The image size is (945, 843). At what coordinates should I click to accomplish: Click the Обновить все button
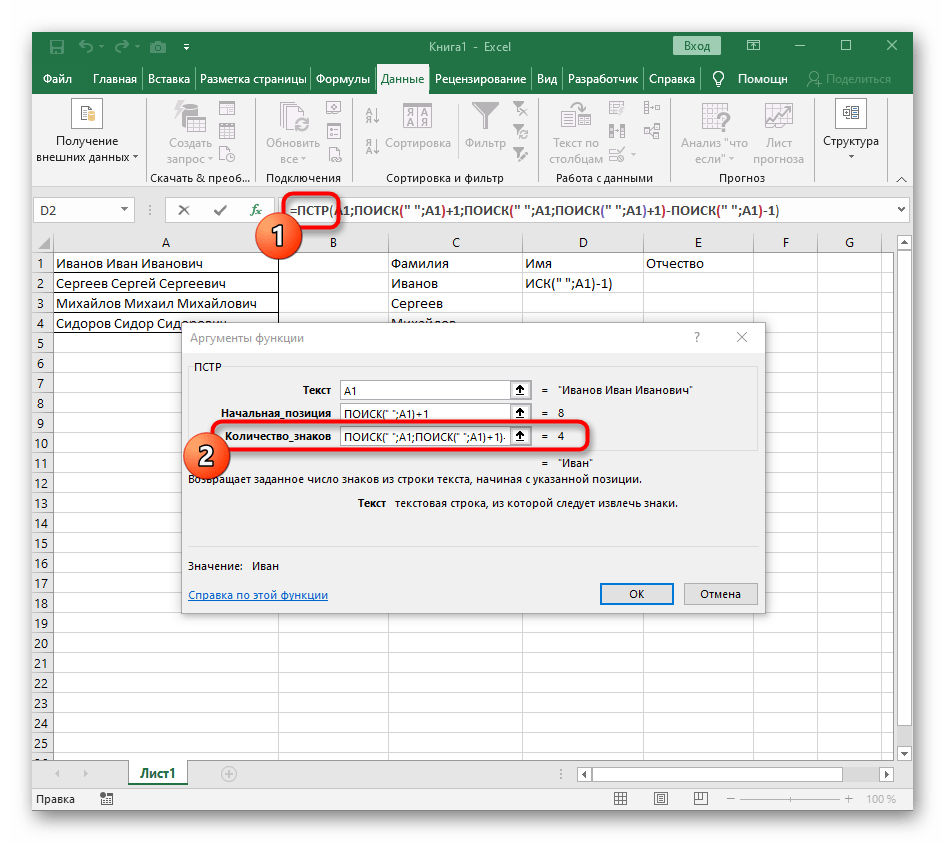coord(293,133)
